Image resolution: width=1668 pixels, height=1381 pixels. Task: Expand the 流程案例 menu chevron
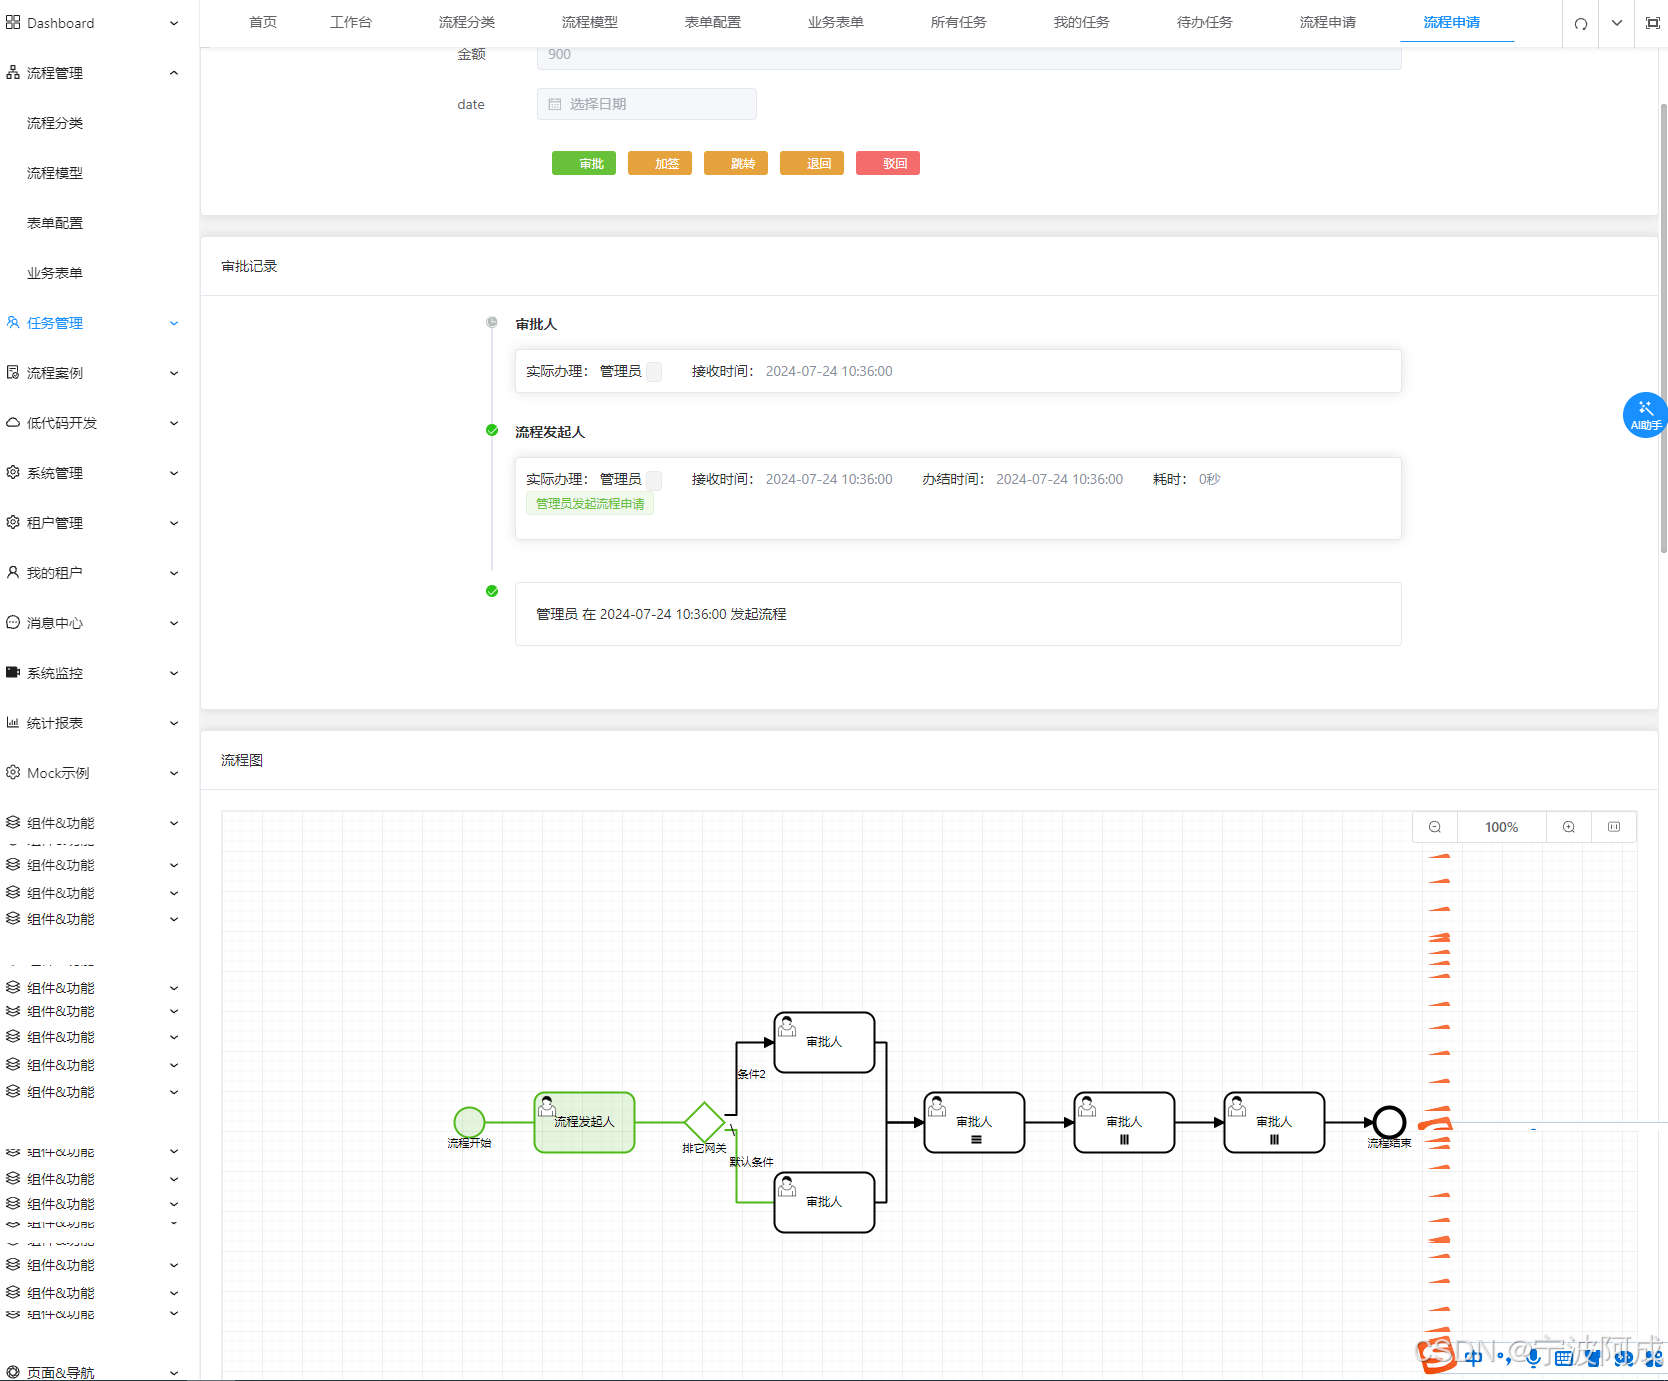[x=174, y=373]
